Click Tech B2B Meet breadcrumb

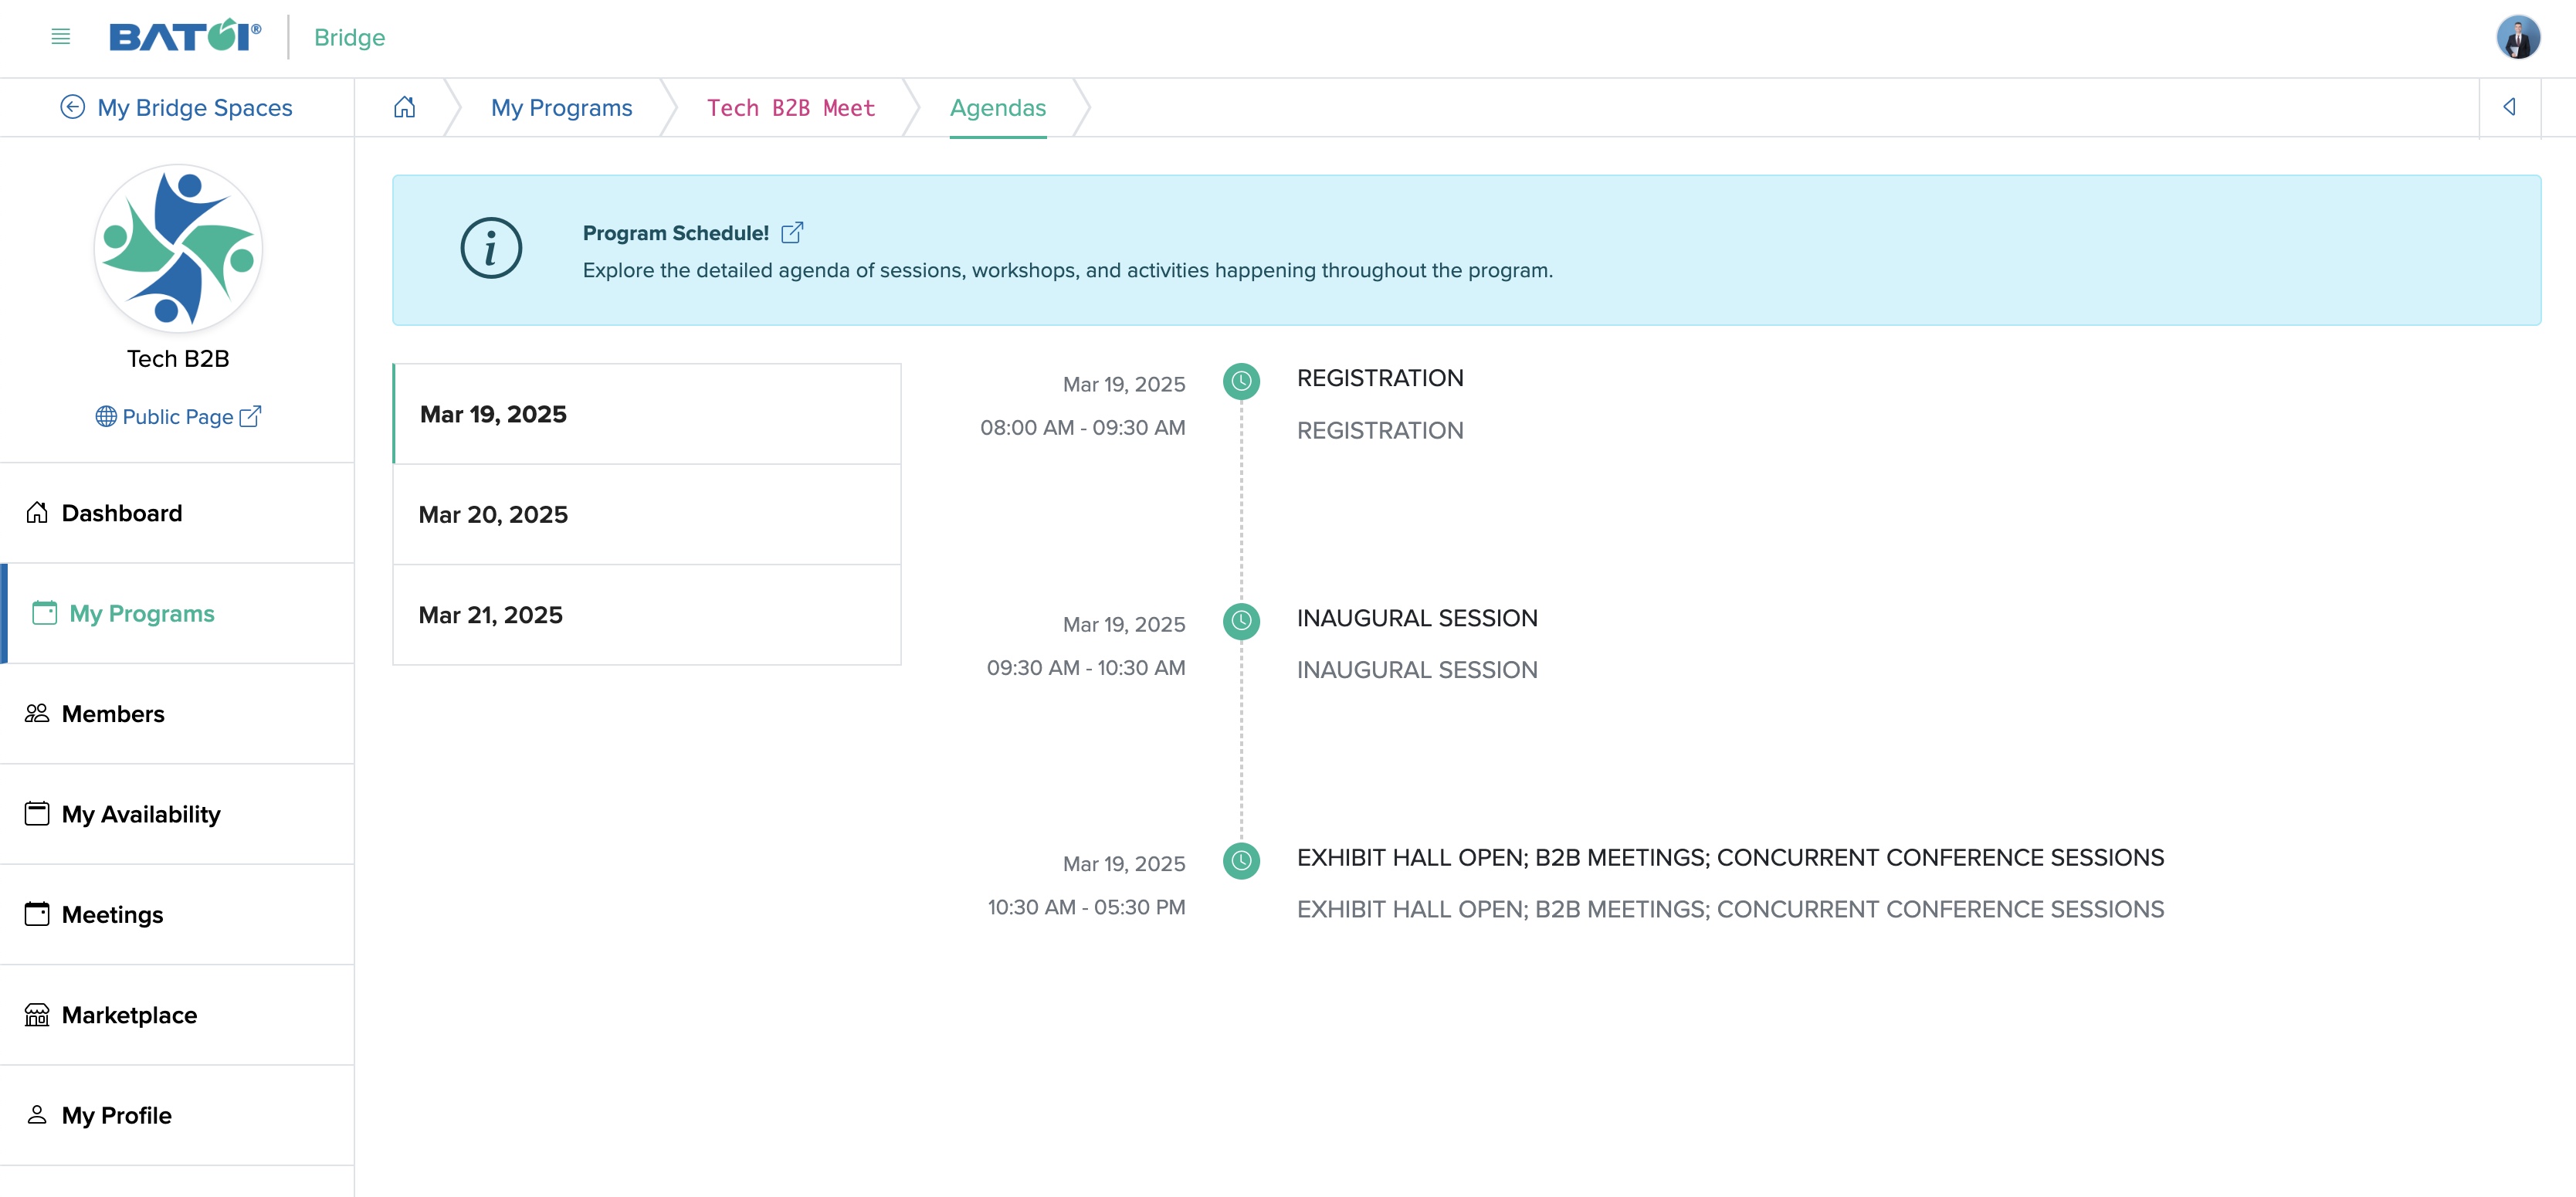tap(791, 107)
